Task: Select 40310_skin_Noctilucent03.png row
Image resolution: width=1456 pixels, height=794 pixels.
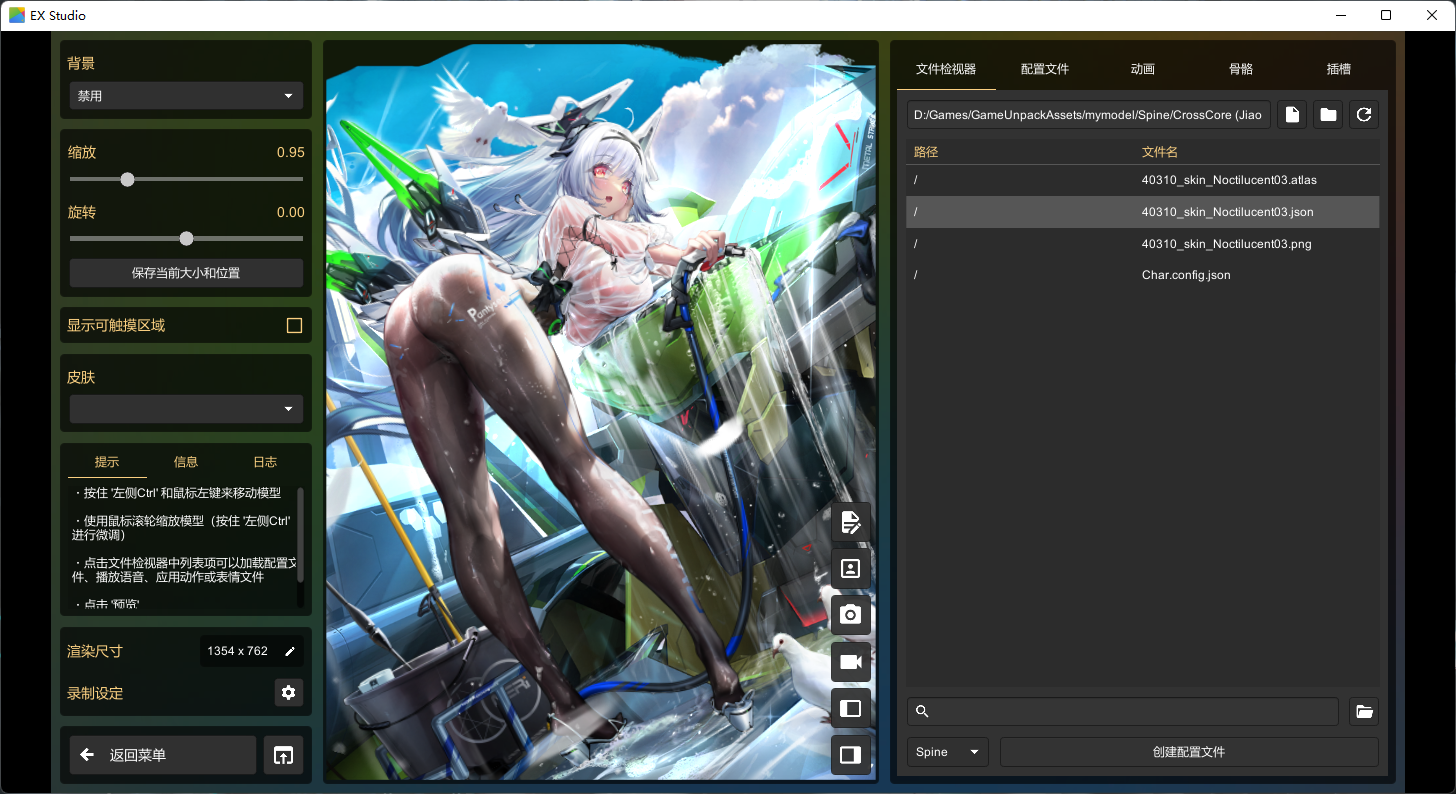Action: point(1142,243)
